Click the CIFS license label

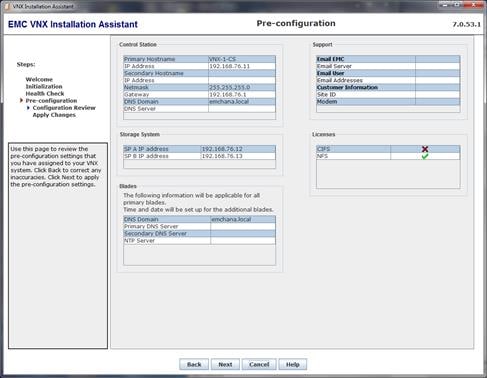point(323,149)
